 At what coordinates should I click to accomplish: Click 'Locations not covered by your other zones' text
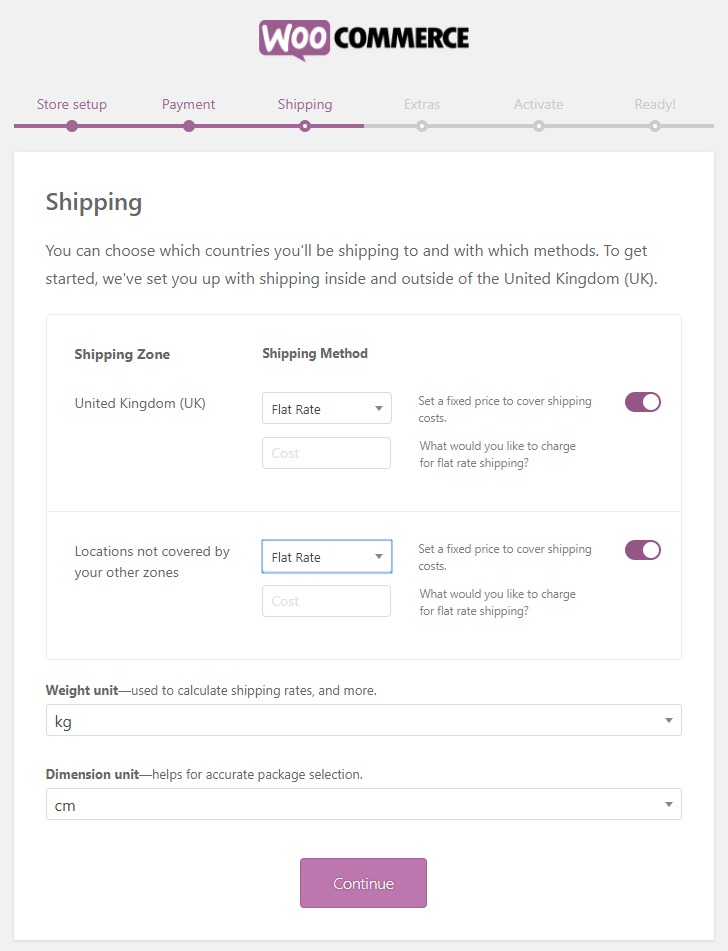(152, 562)
